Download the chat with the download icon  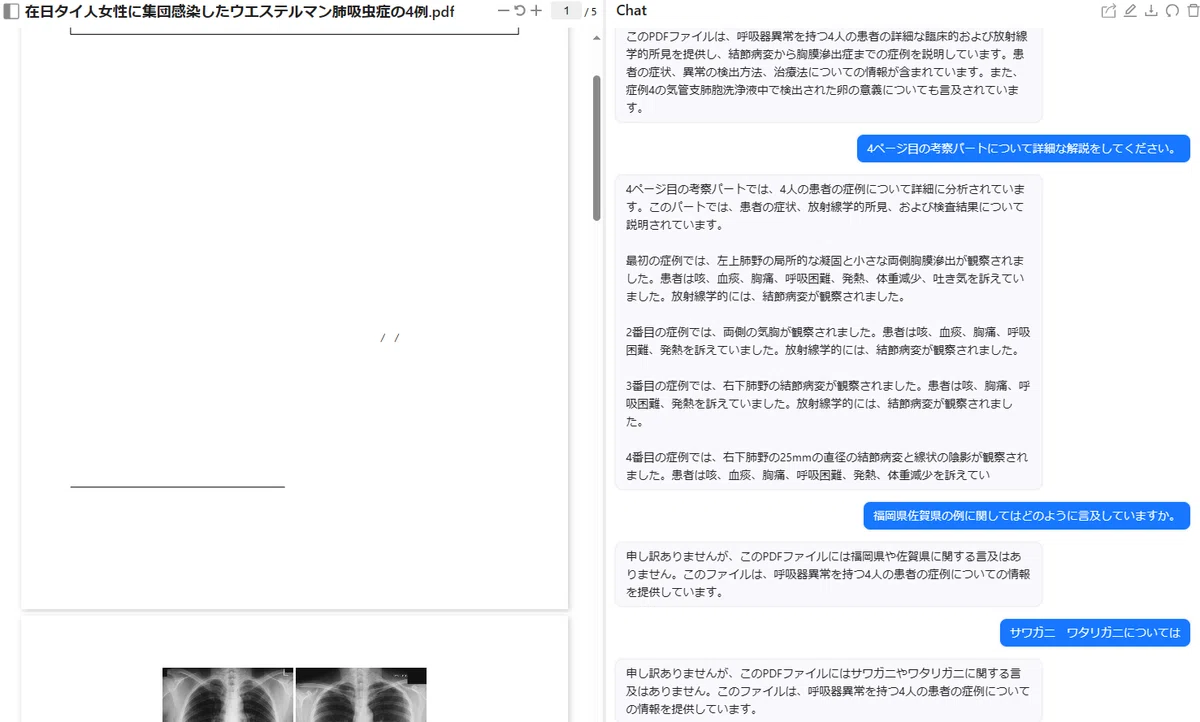pyautogui.click(x=1151, y=11)
